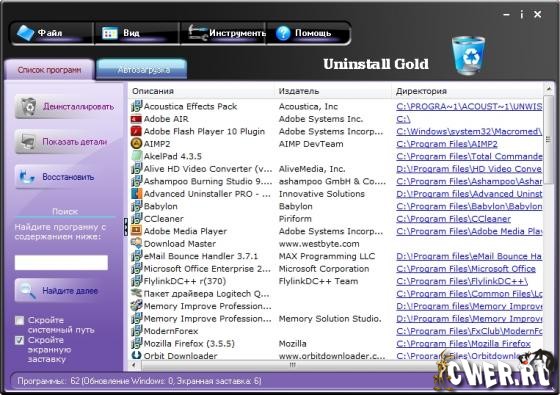Screen dimensions: 560x395
Task: Toggle Скройте экранную заставку checkbox
Action: 20,340
